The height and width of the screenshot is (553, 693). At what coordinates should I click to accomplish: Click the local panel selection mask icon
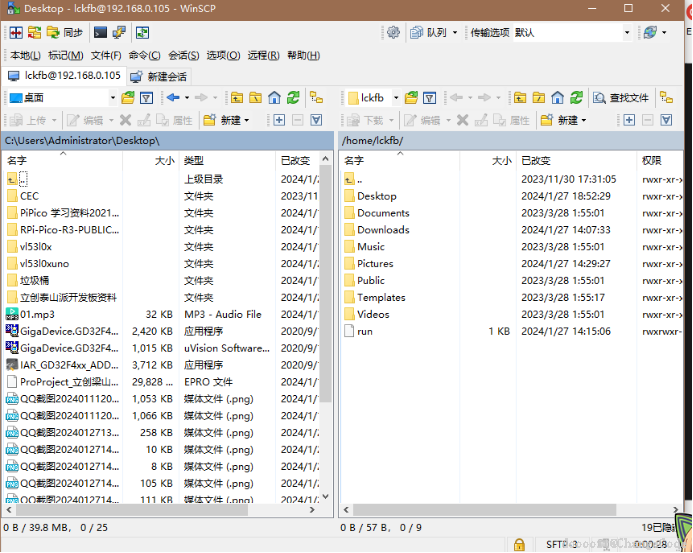click(x=316, y=120)
